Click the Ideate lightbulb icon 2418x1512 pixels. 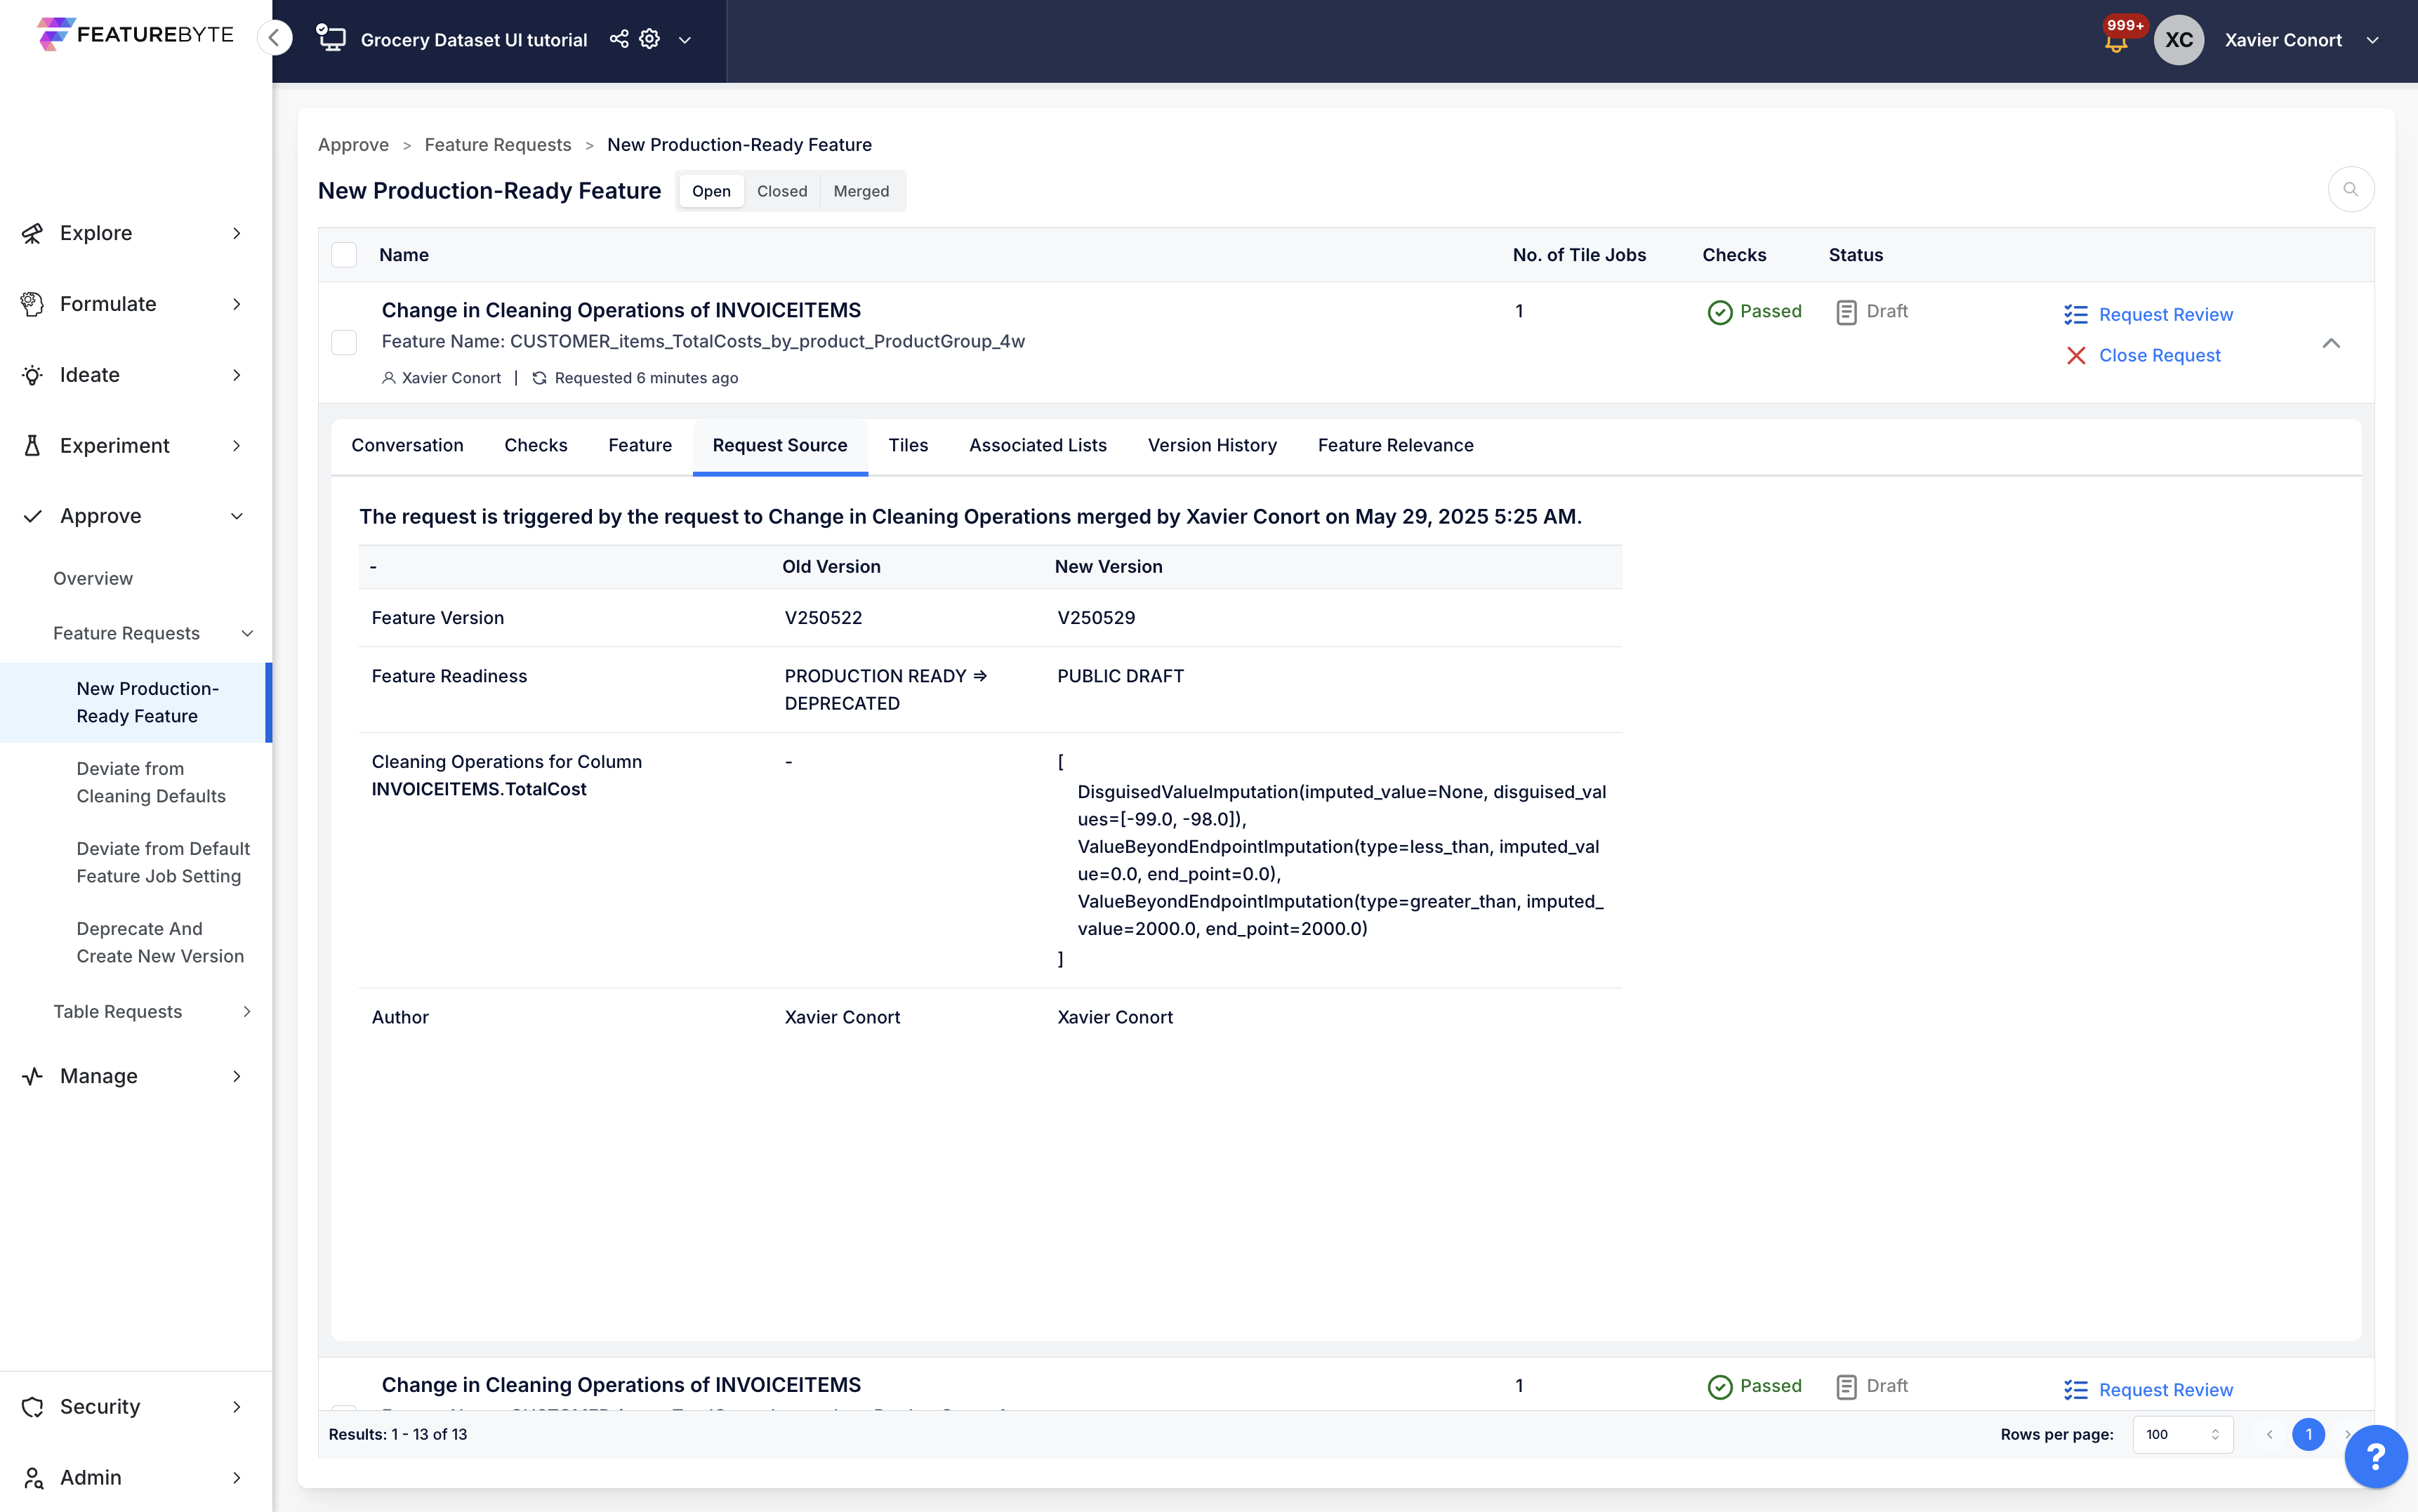(x=32, y=375)
